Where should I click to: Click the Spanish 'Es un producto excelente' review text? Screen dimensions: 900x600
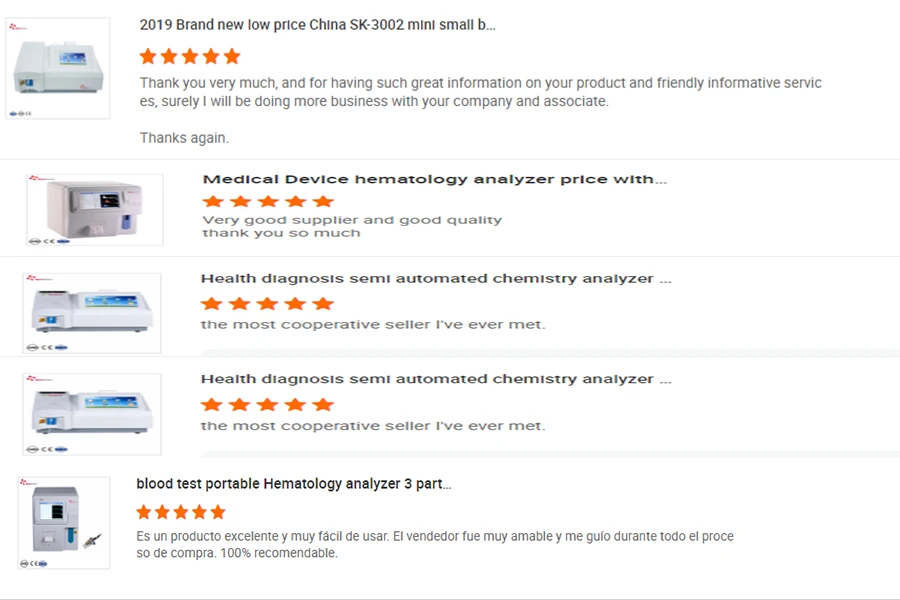tap(435, 537)
